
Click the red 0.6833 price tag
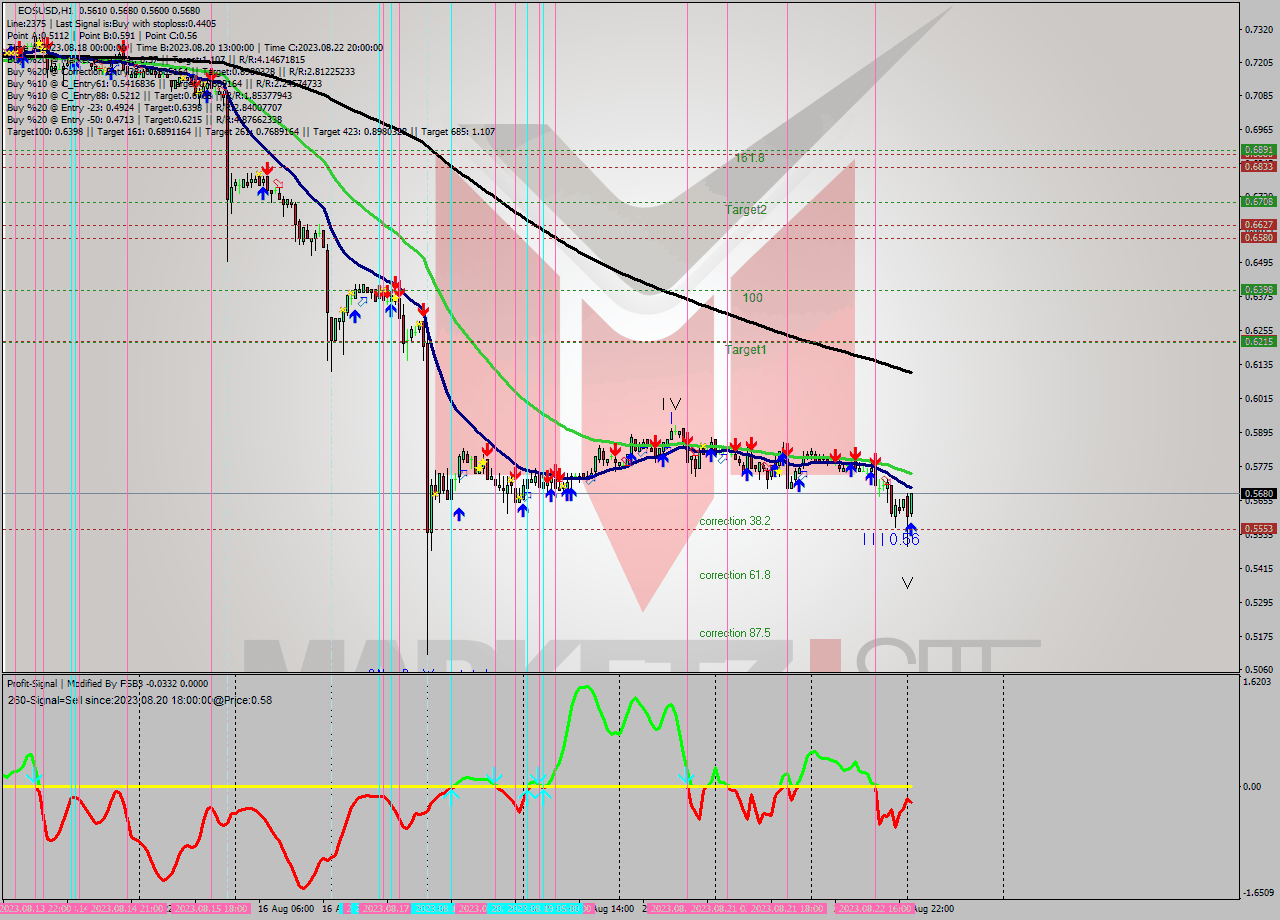pos(1257,167)
